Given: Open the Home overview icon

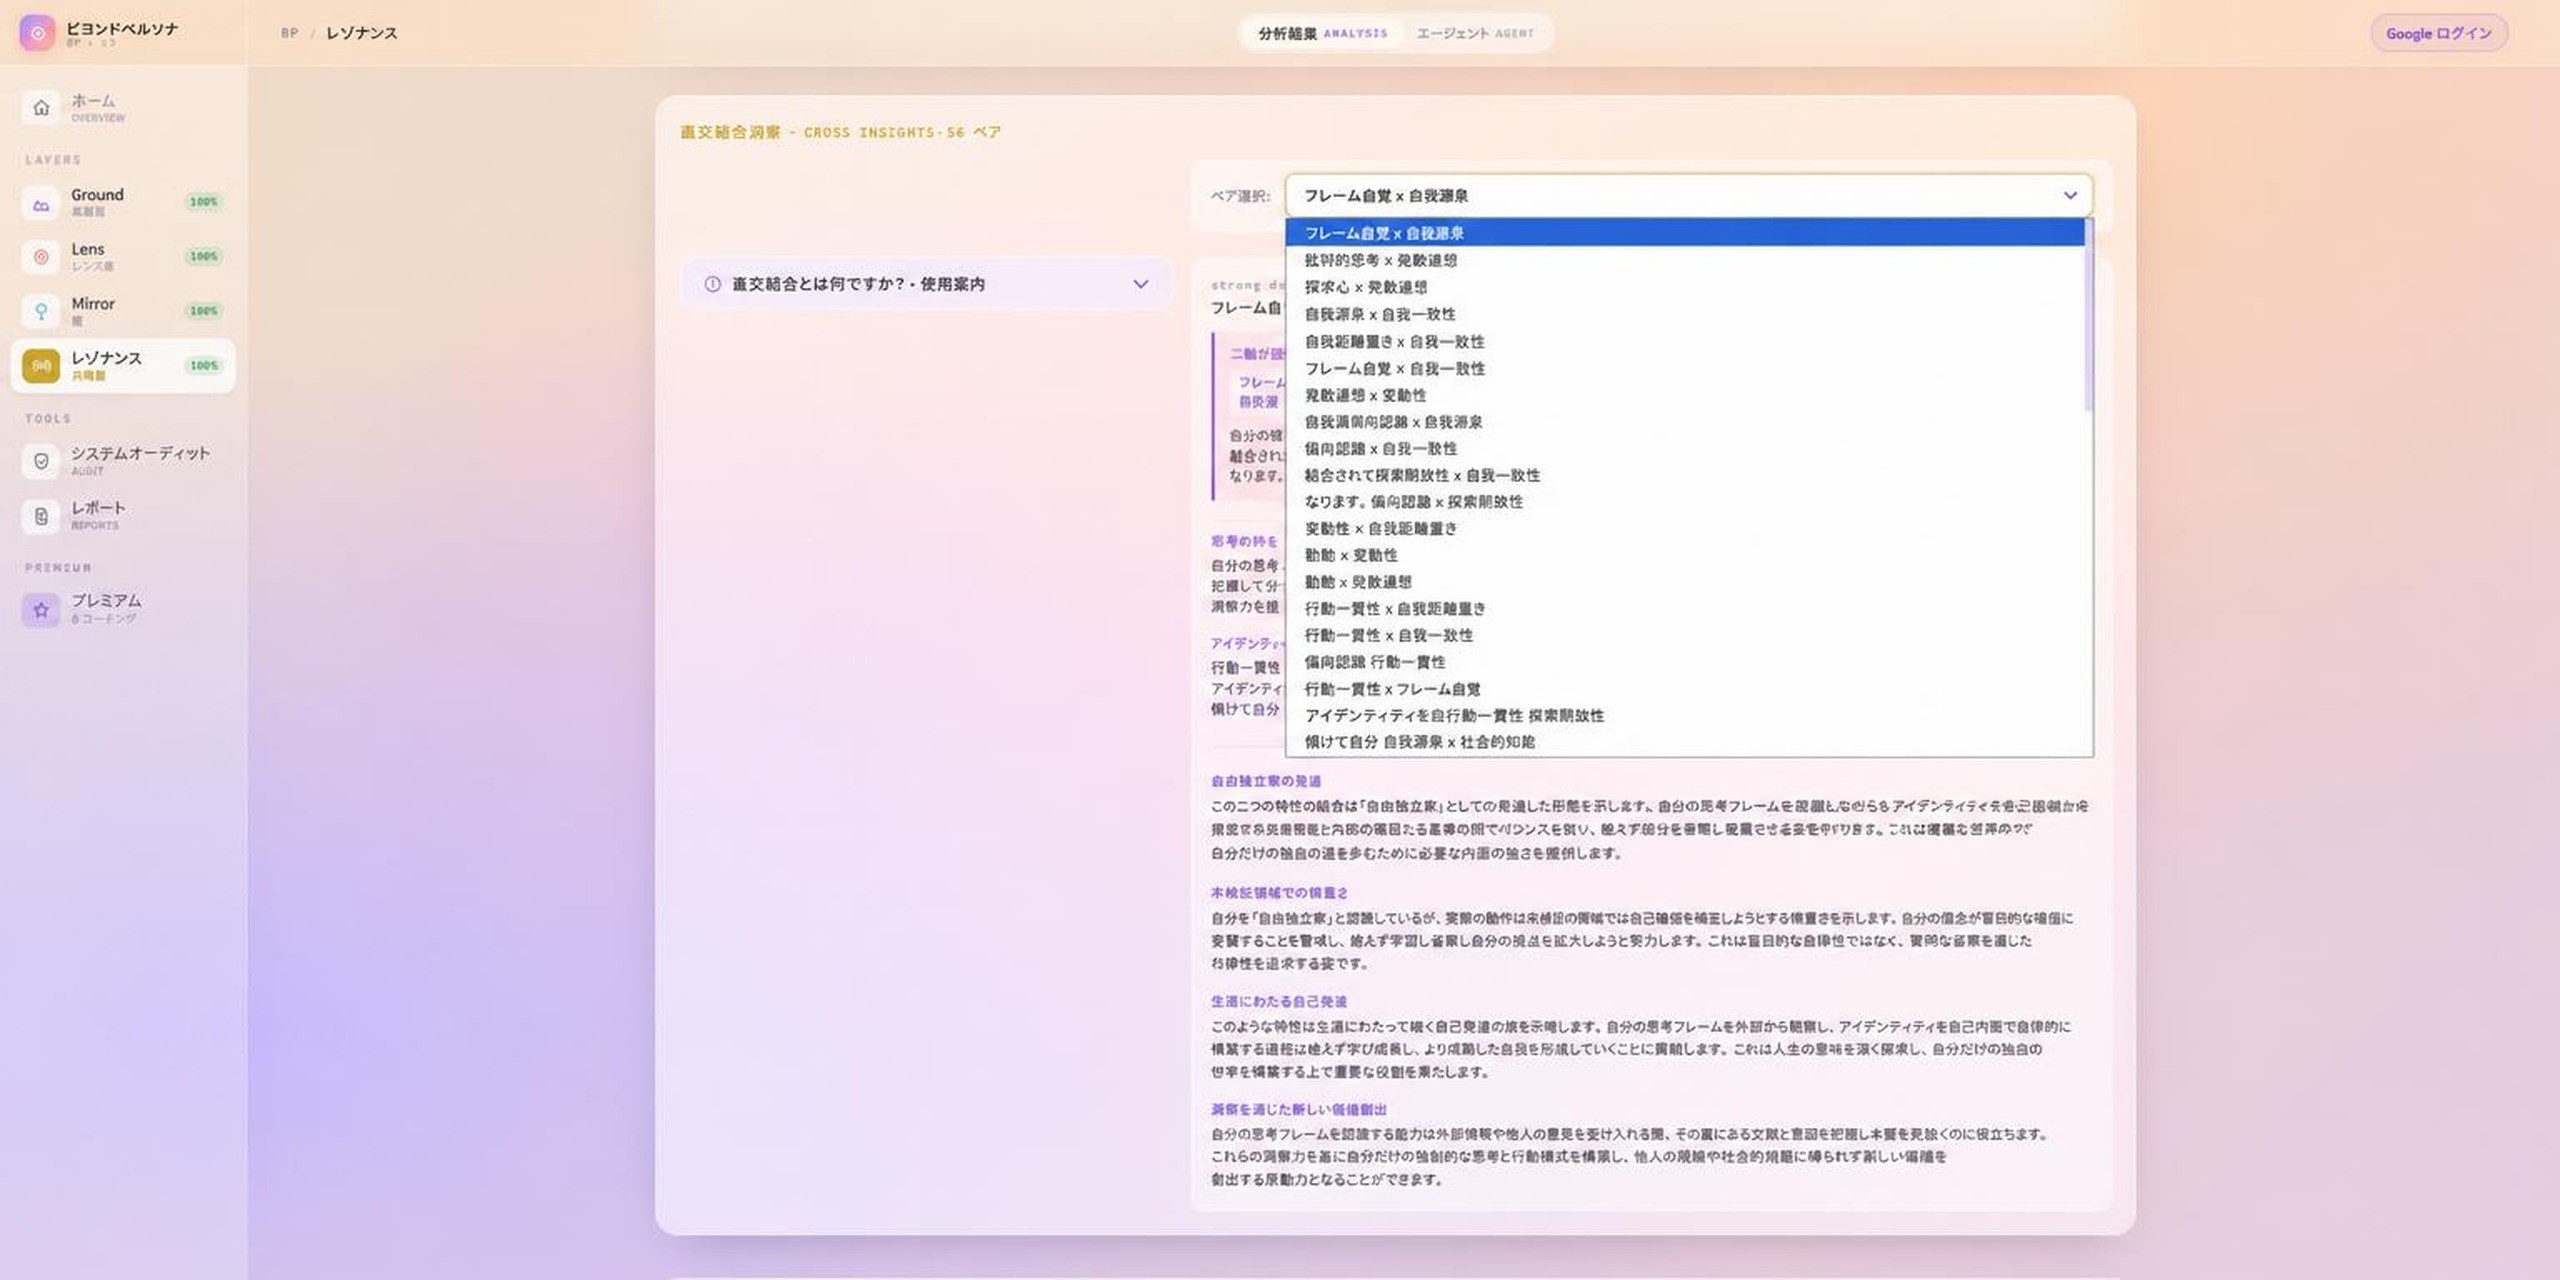Looking at the screenshot, I should pyautogui.click(x=41, y=107).
